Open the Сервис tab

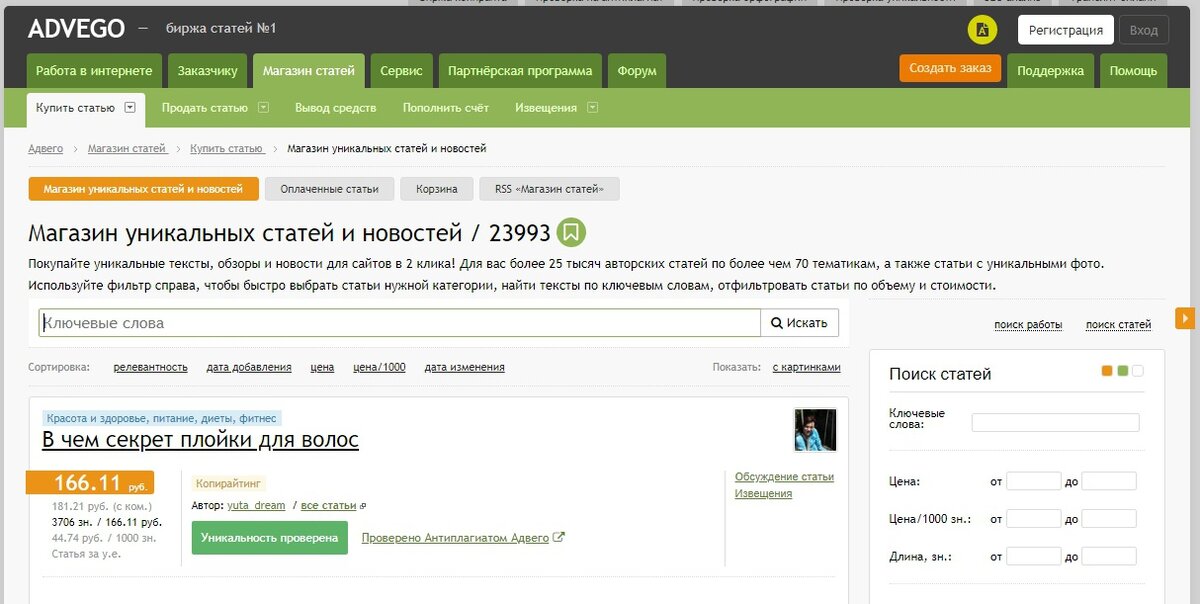click(401, 71)
